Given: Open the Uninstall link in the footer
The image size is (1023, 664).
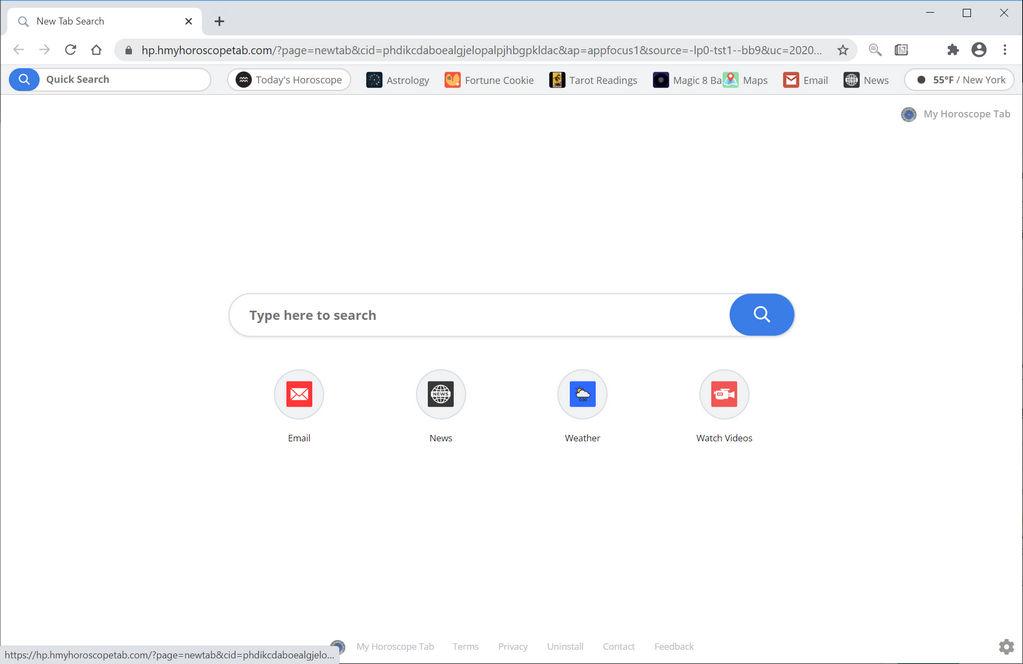Looking at the screenshot, I should (x=564, y=646).
